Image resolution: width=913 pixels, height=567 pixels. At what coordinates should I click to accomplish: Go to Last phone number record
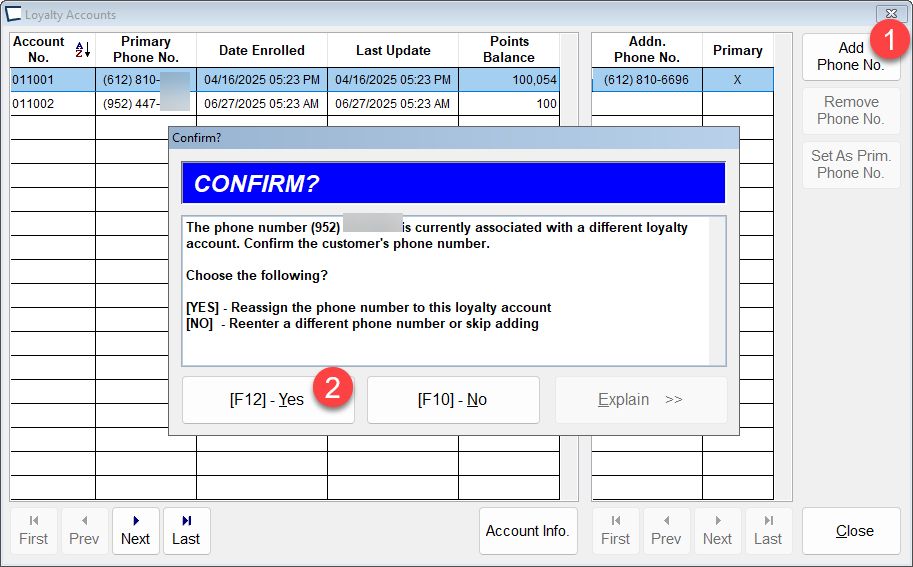click(x=767, y=531)
